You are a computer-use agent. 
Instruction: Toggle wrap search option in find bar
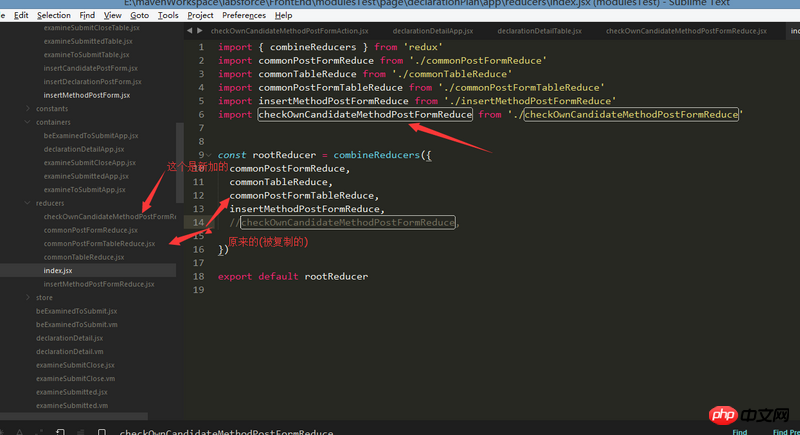60,432
